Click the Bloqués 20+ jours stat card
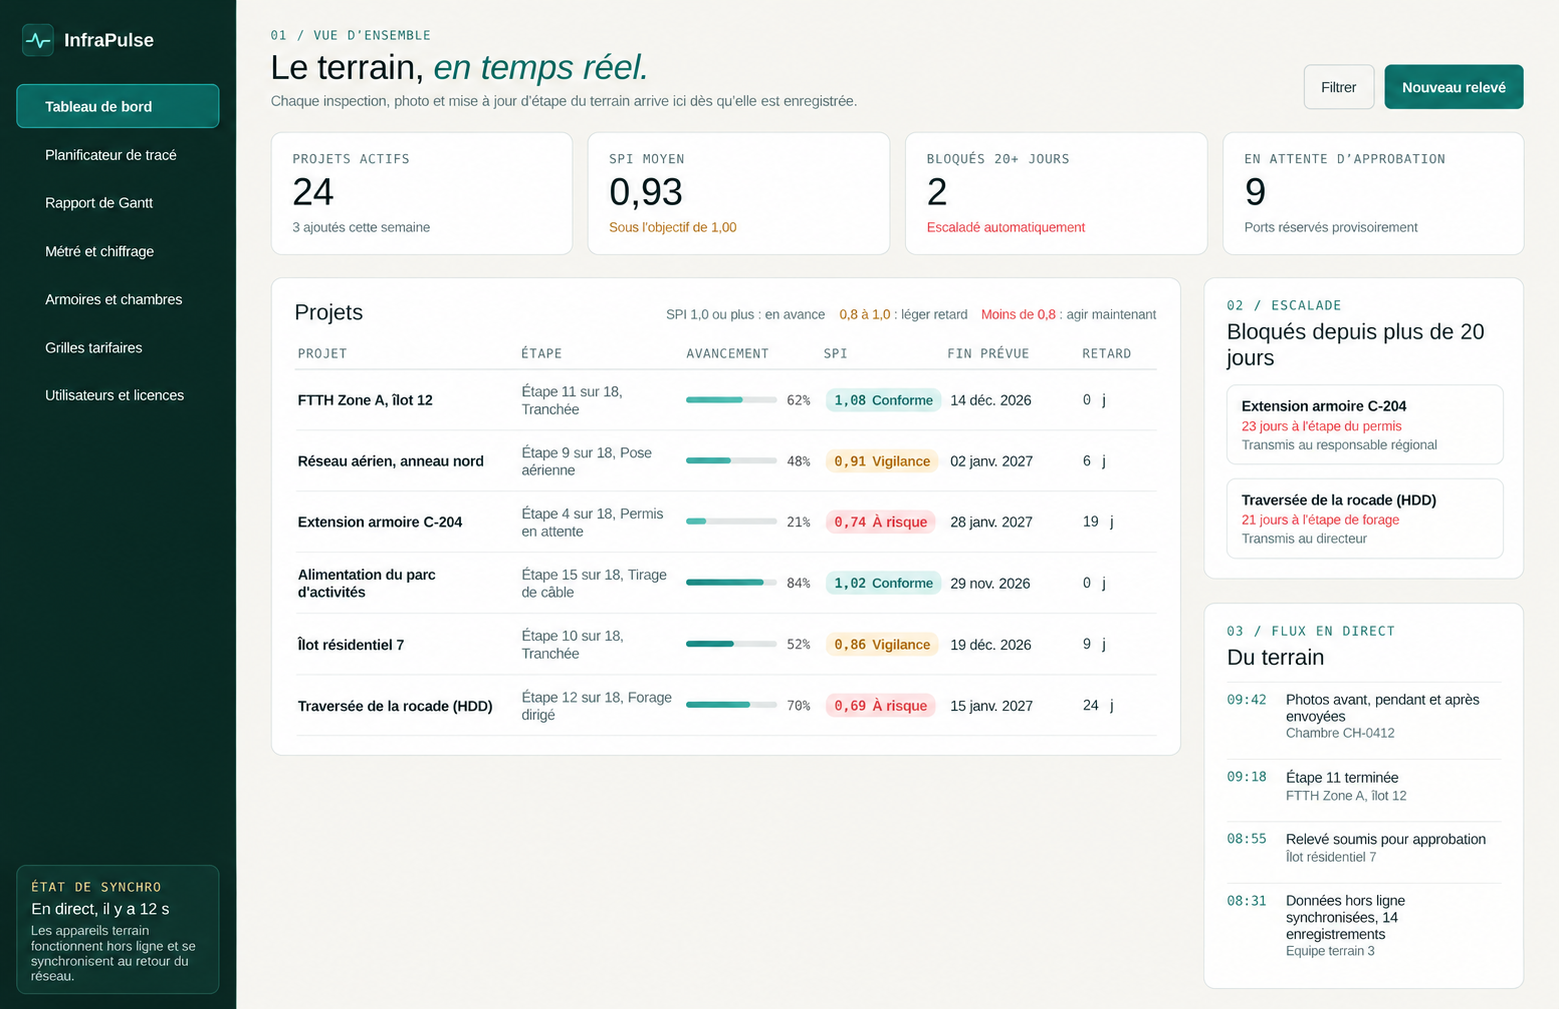The height and width of the screenshot is (1009, 1559). tap(1056, 194)
